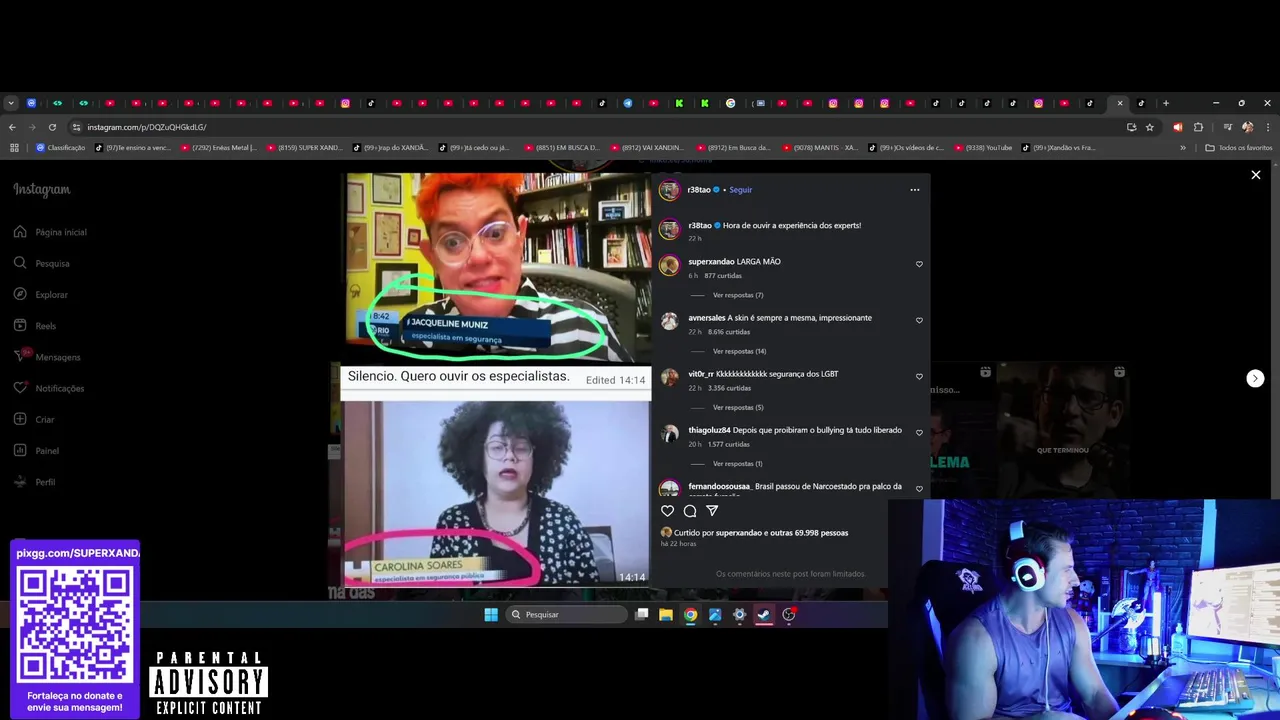
Task: Expand Ver respostas (1) replies
Action: pyautogui.click(x=738, y=463)
